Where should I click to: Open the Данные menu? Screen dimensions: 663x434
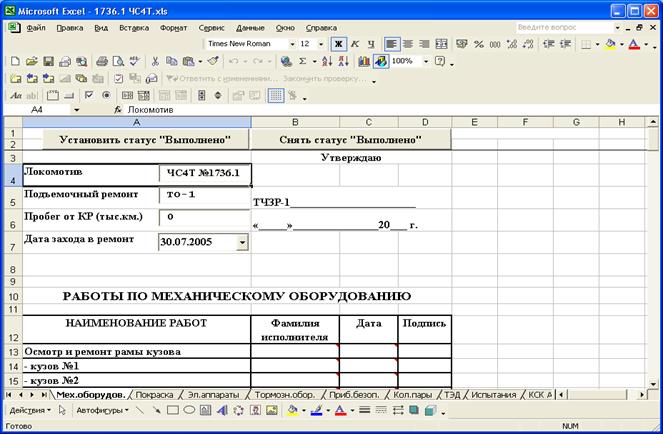pos(250,28)
